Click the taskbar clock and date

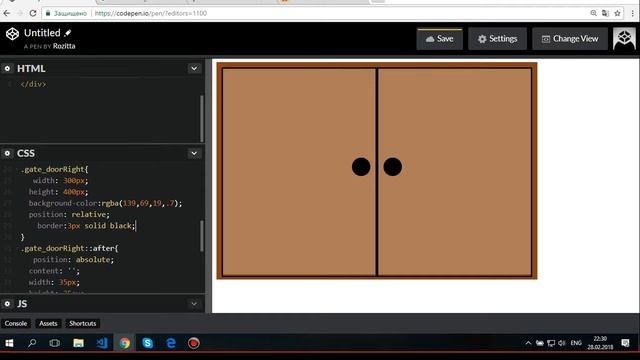(600, 343)
